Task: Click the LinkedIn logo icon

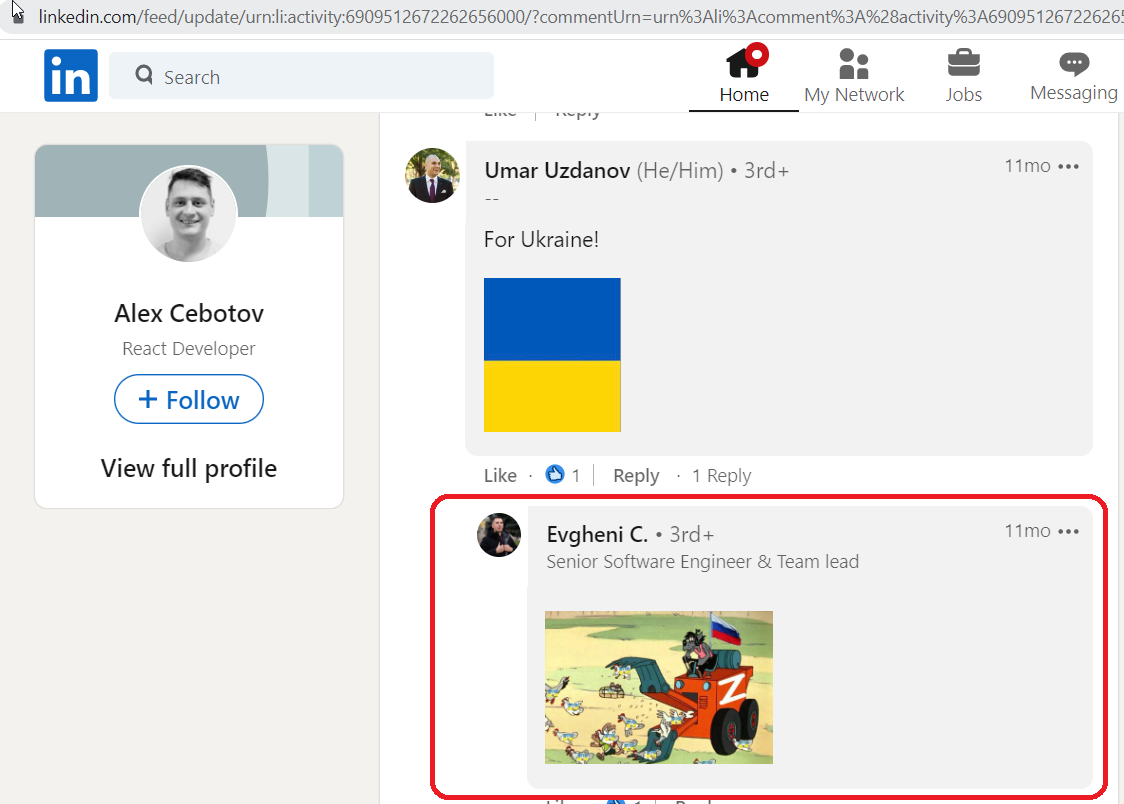Action: click(x=71, y=75)
